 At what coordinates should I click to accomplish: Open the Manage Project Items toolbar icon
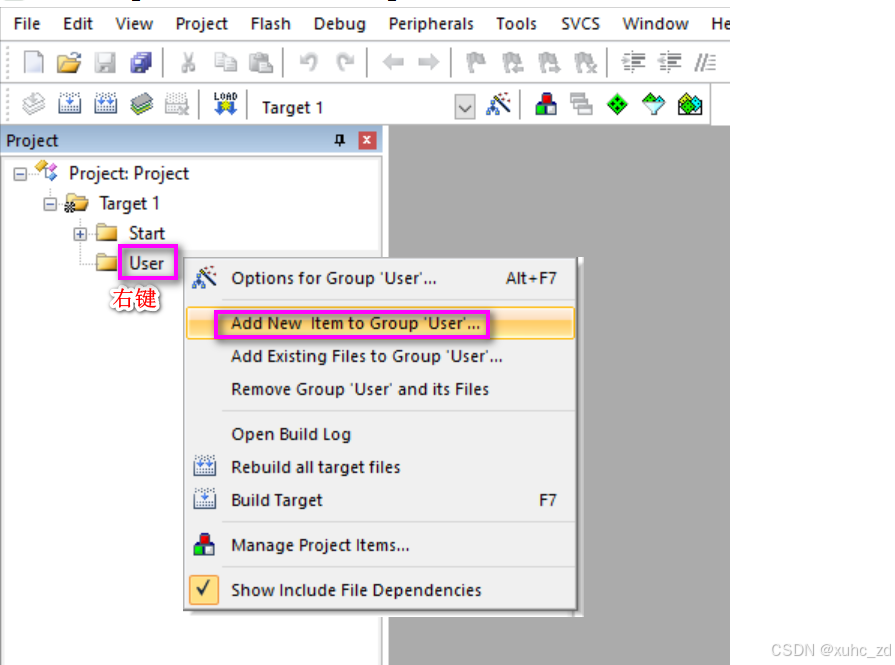(546, 104)
